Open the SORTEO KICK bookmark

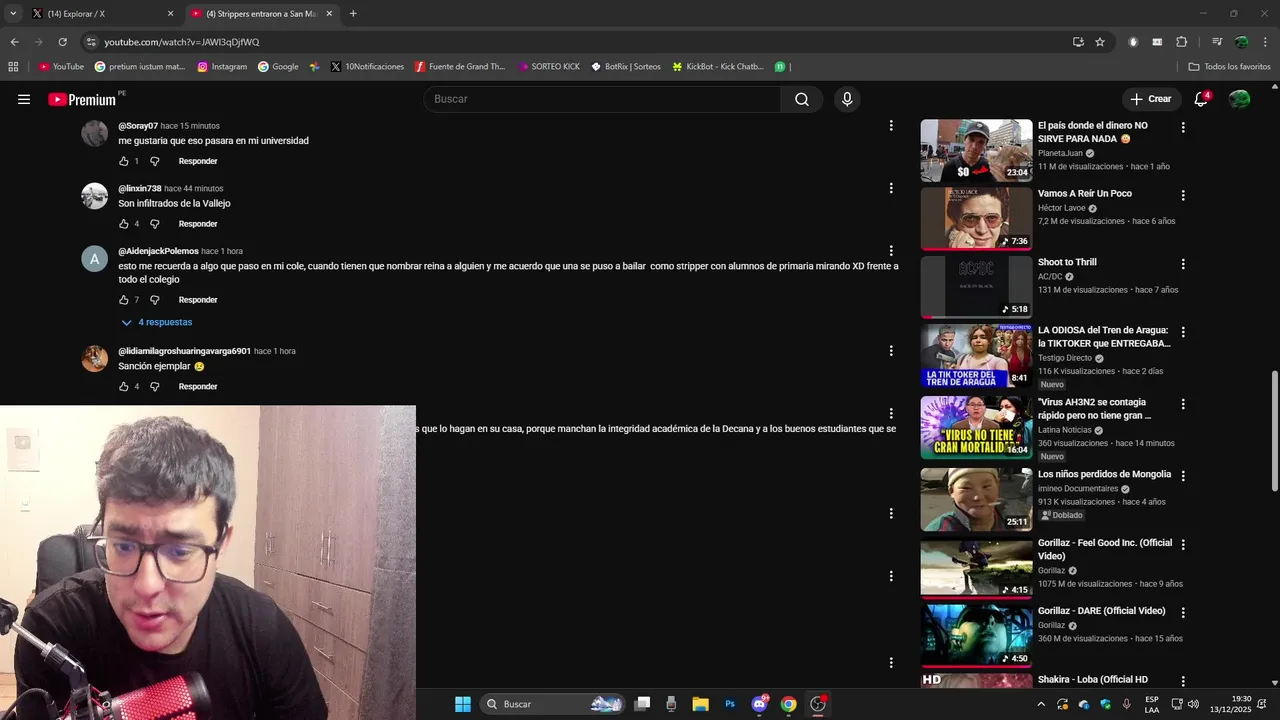click(x=549, y=67)
